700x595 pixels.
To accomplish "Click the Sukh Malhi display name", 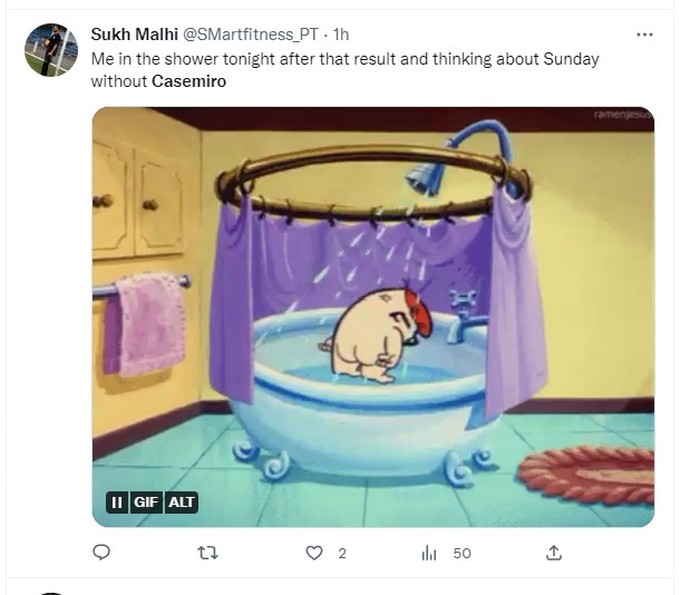I will tap(135, 35).
